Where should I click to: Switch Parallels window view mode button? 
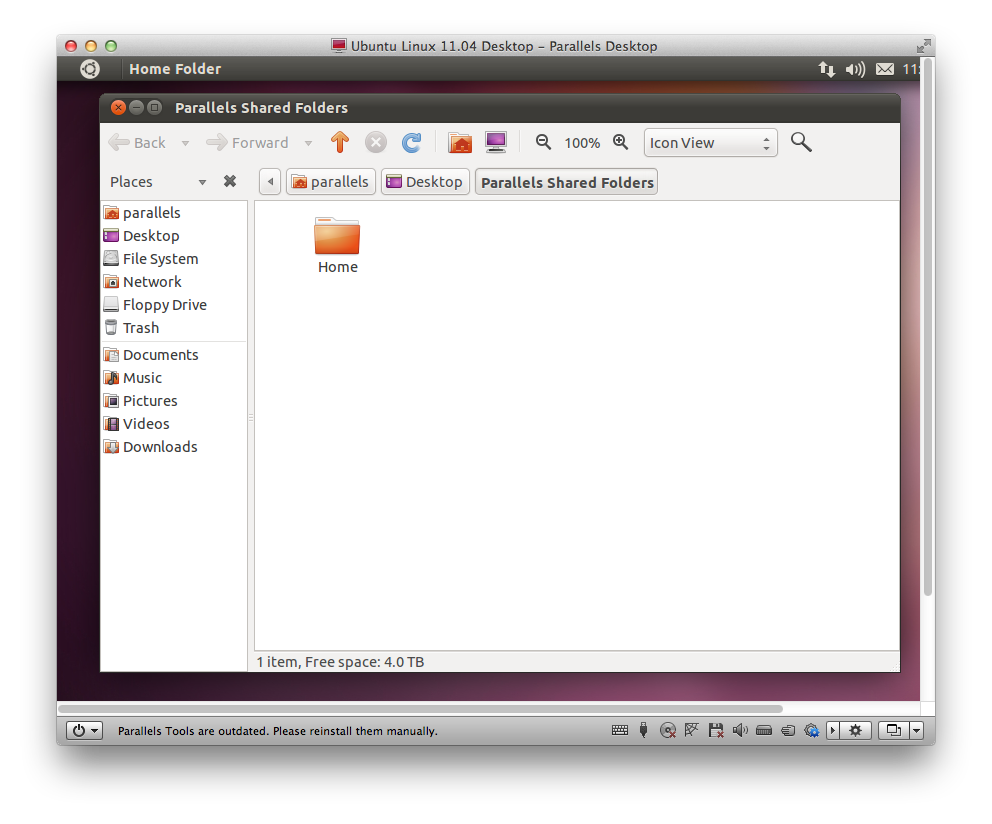click(893, 730)
